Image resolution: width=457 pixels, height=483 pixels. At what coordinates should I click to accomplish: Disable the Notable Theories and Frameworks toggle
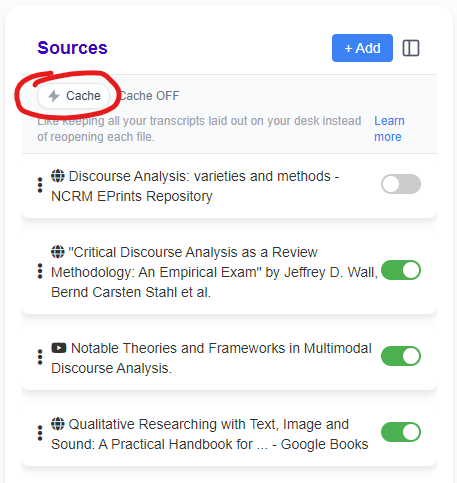[x=401, y=356]
